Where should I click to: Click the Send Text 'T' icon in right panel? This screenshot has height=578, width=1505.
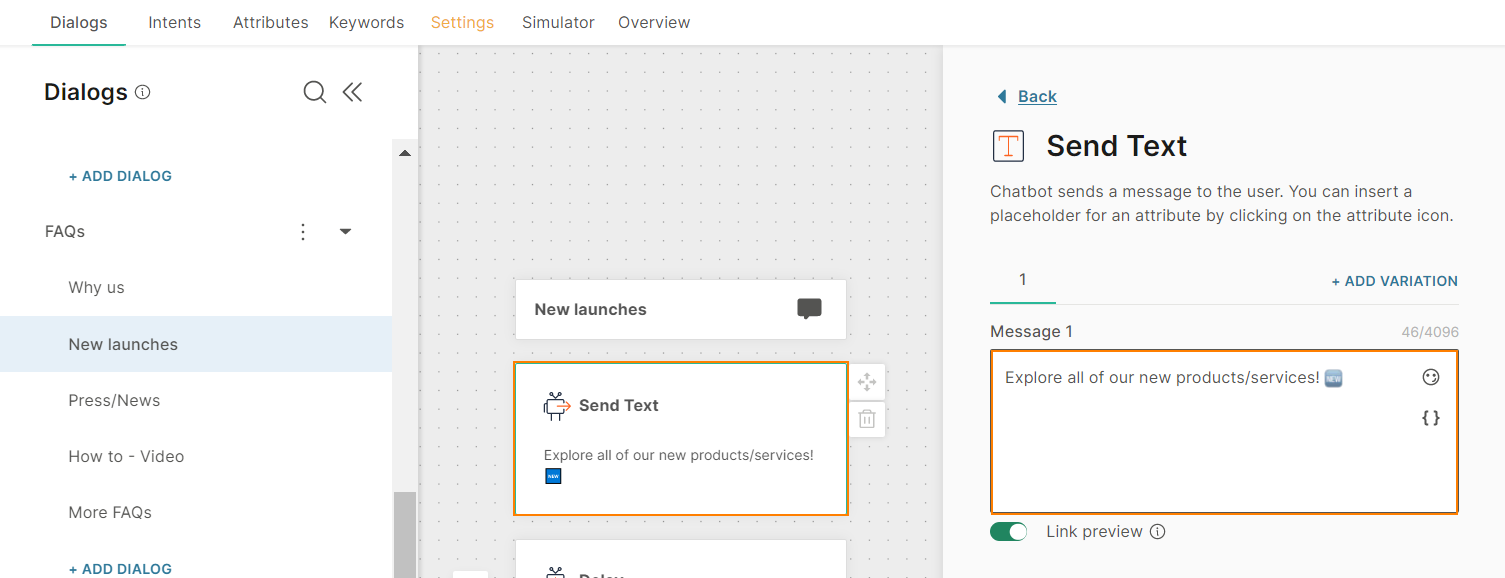tap(1008, 145)
